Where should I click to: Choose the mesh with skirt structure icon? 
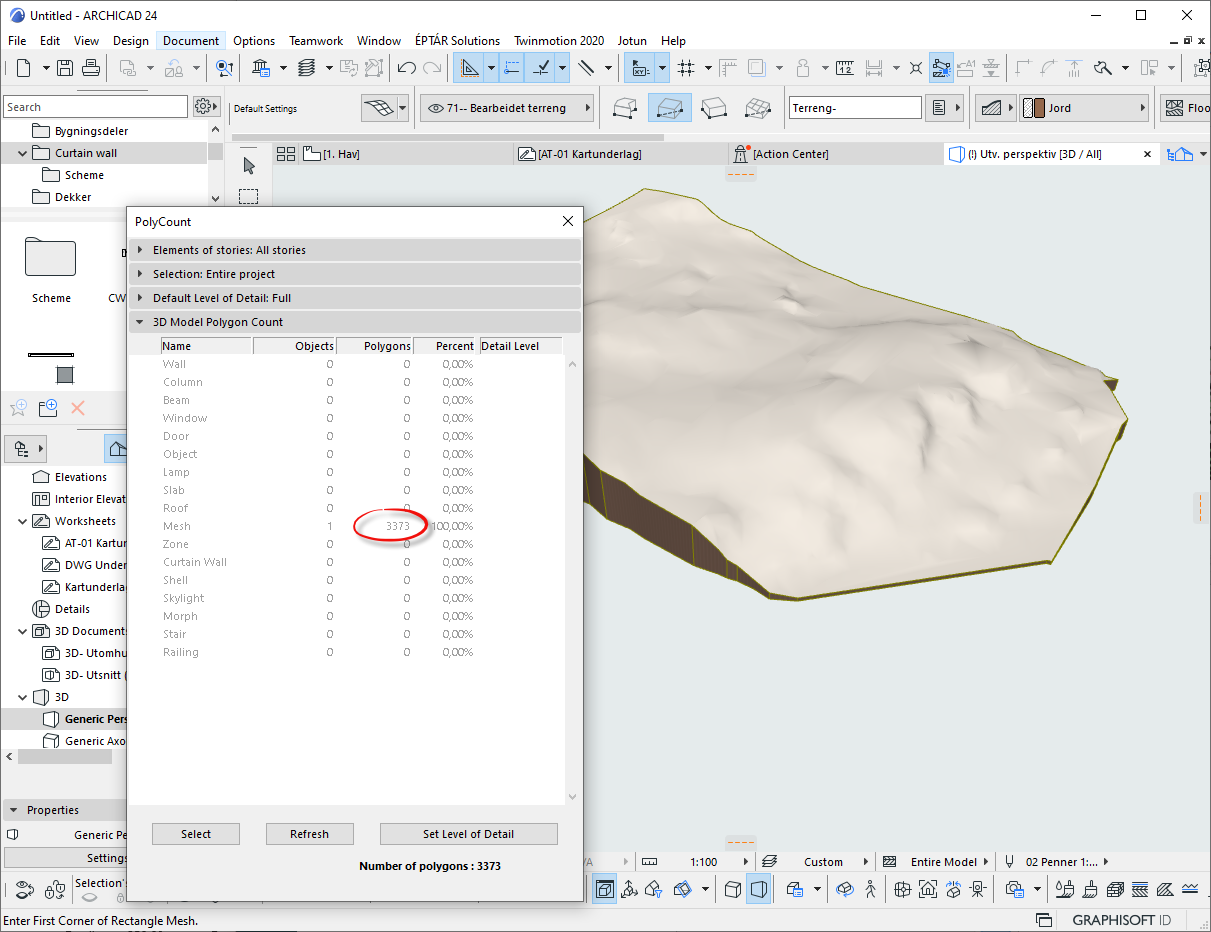click(669, 108)
